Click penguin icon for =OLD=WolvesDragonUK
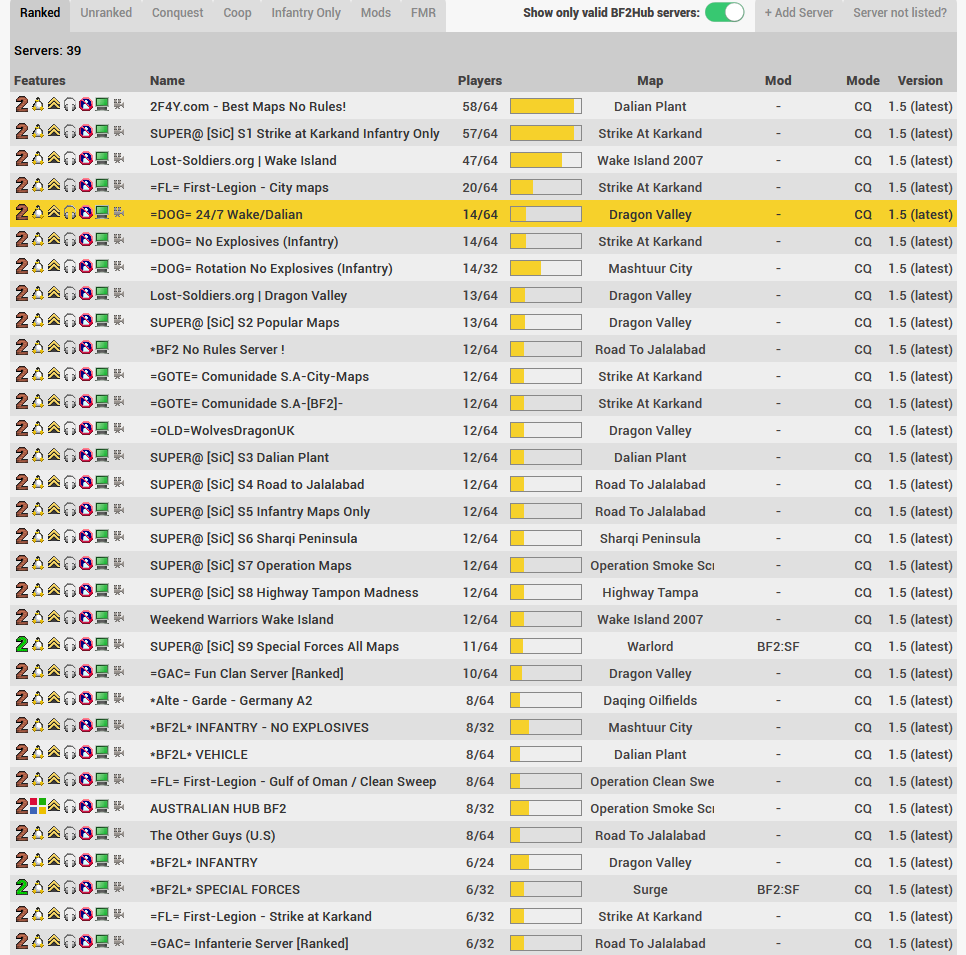966x955 pixels. (x=38, y=429)
